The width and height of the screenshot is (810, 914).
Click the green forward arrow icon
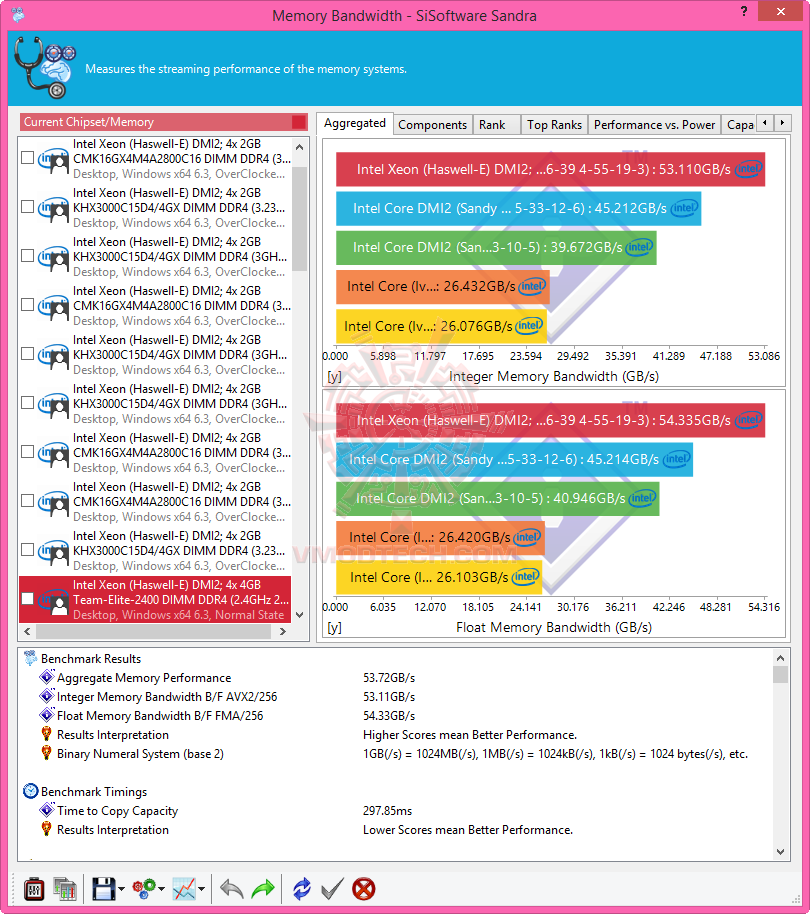263,889
